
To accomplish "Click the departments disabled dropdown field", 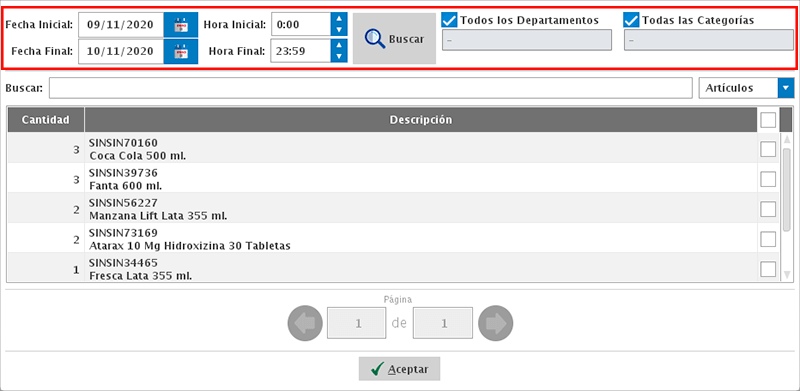I will point(527,40).
